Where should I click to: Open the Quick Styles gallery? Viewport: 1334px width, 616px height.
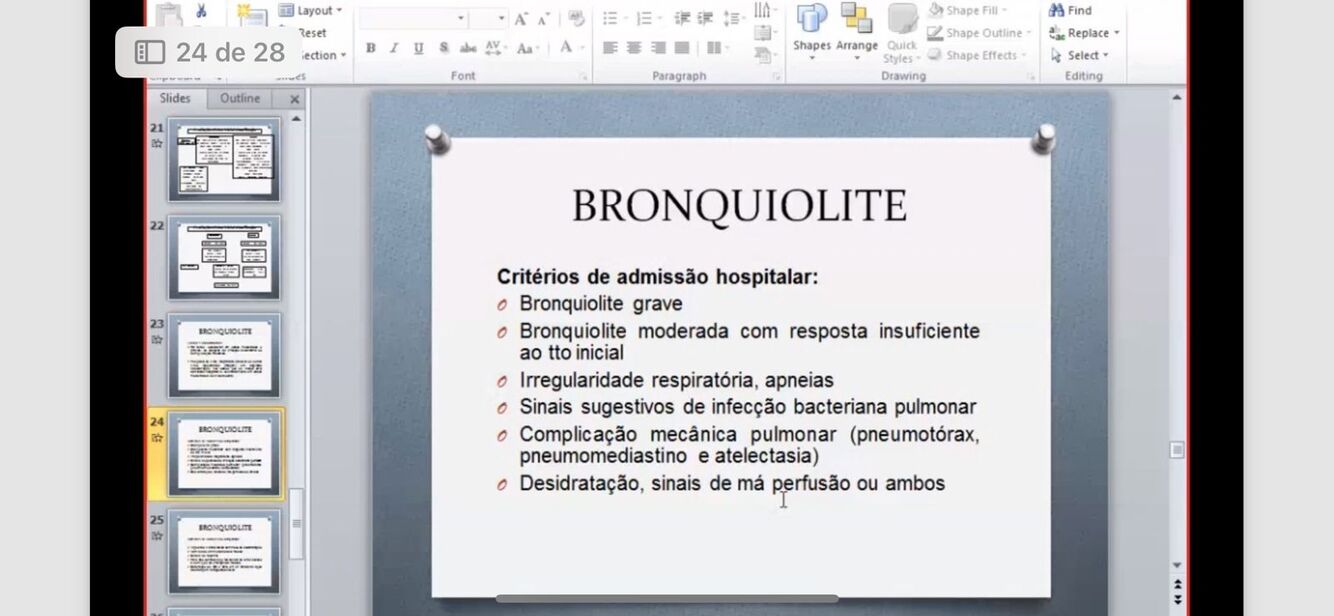point(902,34)
